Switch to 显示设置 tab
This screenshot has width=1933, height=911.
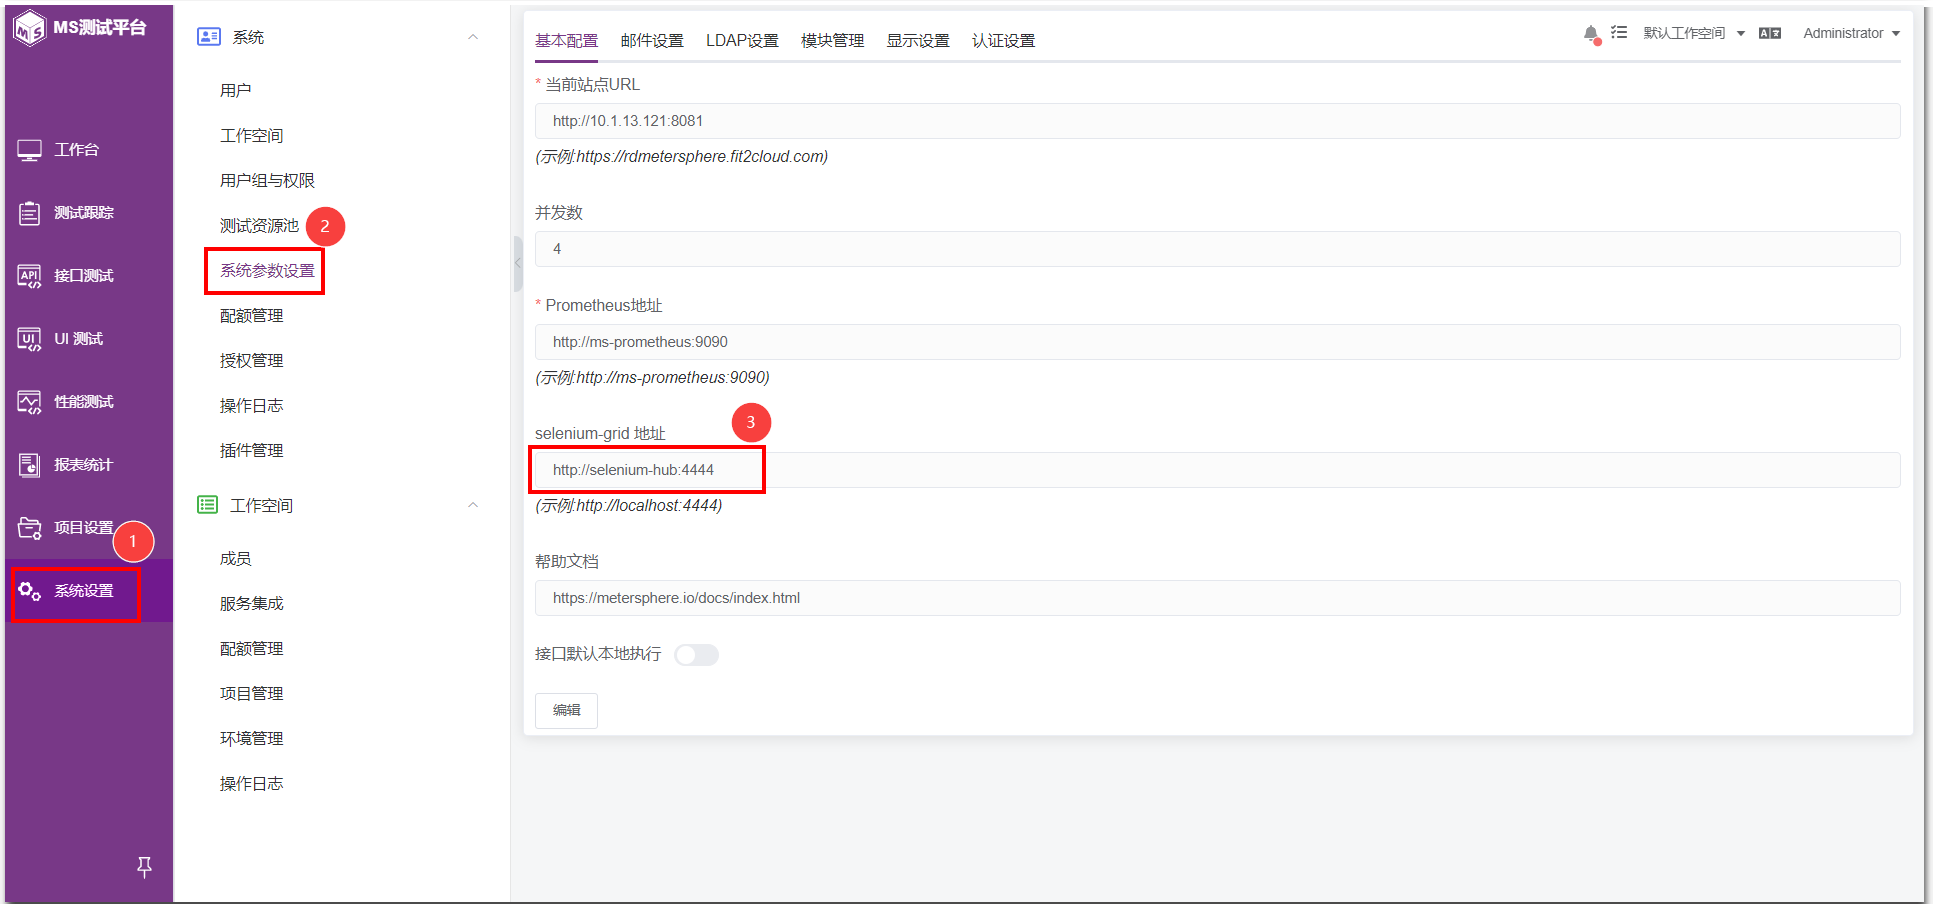point(918,41)
